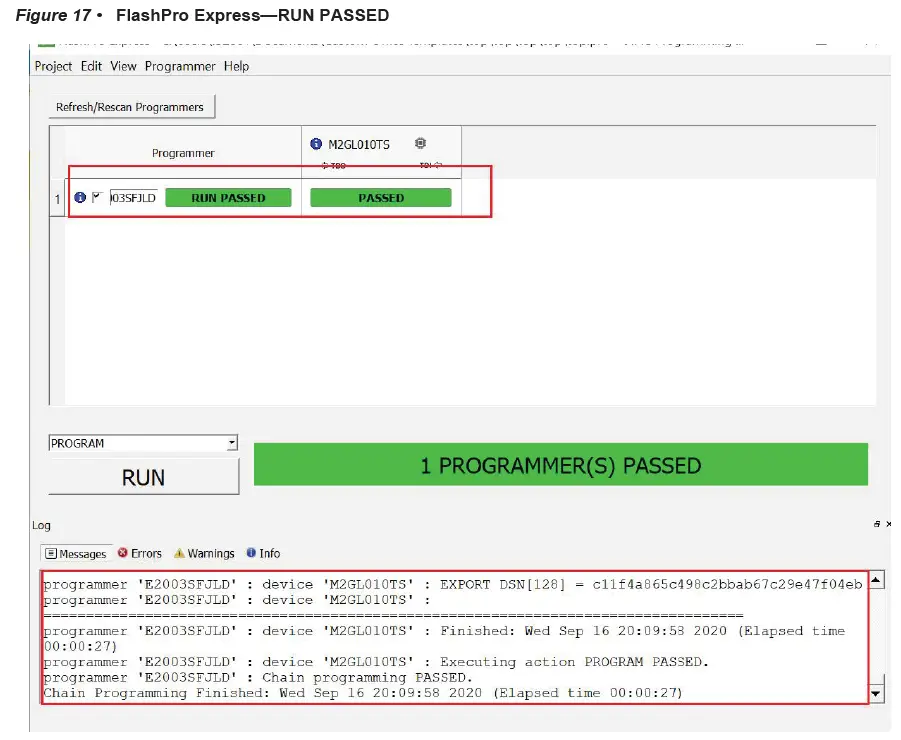Image resolution: width=901 pixels, height=740 pixels.
Task: Click the 'Chain programming PASSED' log line
Action: coord(258,677)
